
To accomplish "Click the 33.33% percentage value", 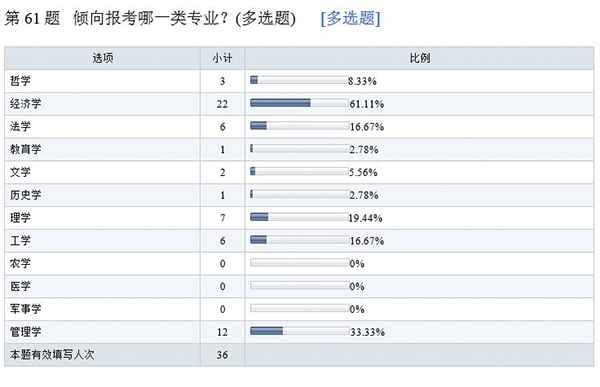I will (367, 332).
